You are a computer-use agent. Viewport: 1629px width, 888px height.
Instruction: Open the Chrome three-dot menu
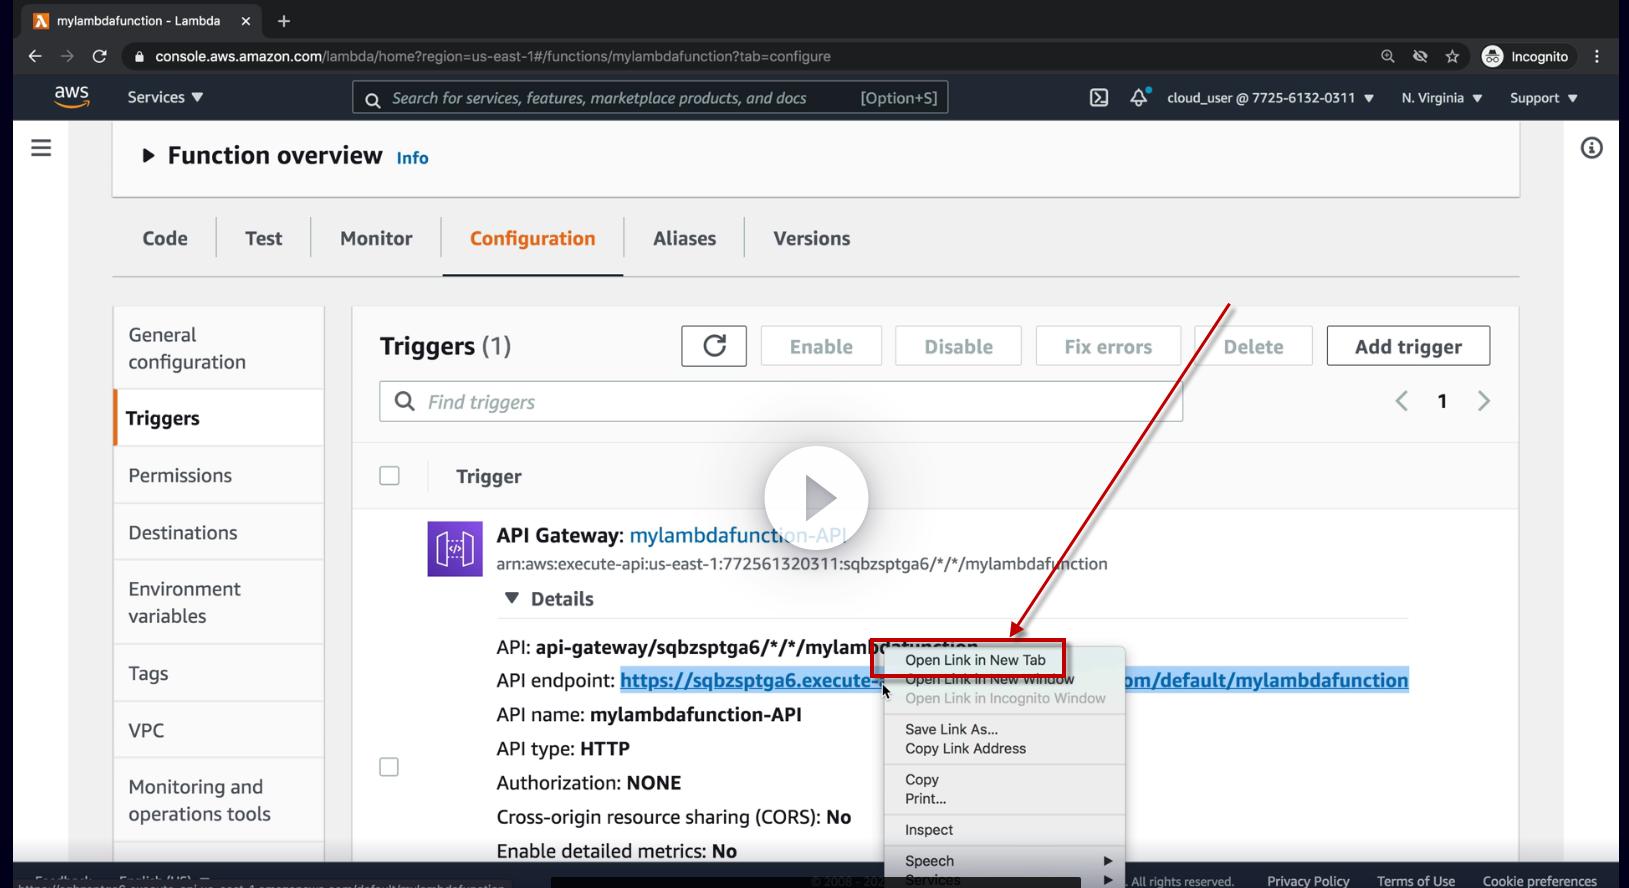1597,56
